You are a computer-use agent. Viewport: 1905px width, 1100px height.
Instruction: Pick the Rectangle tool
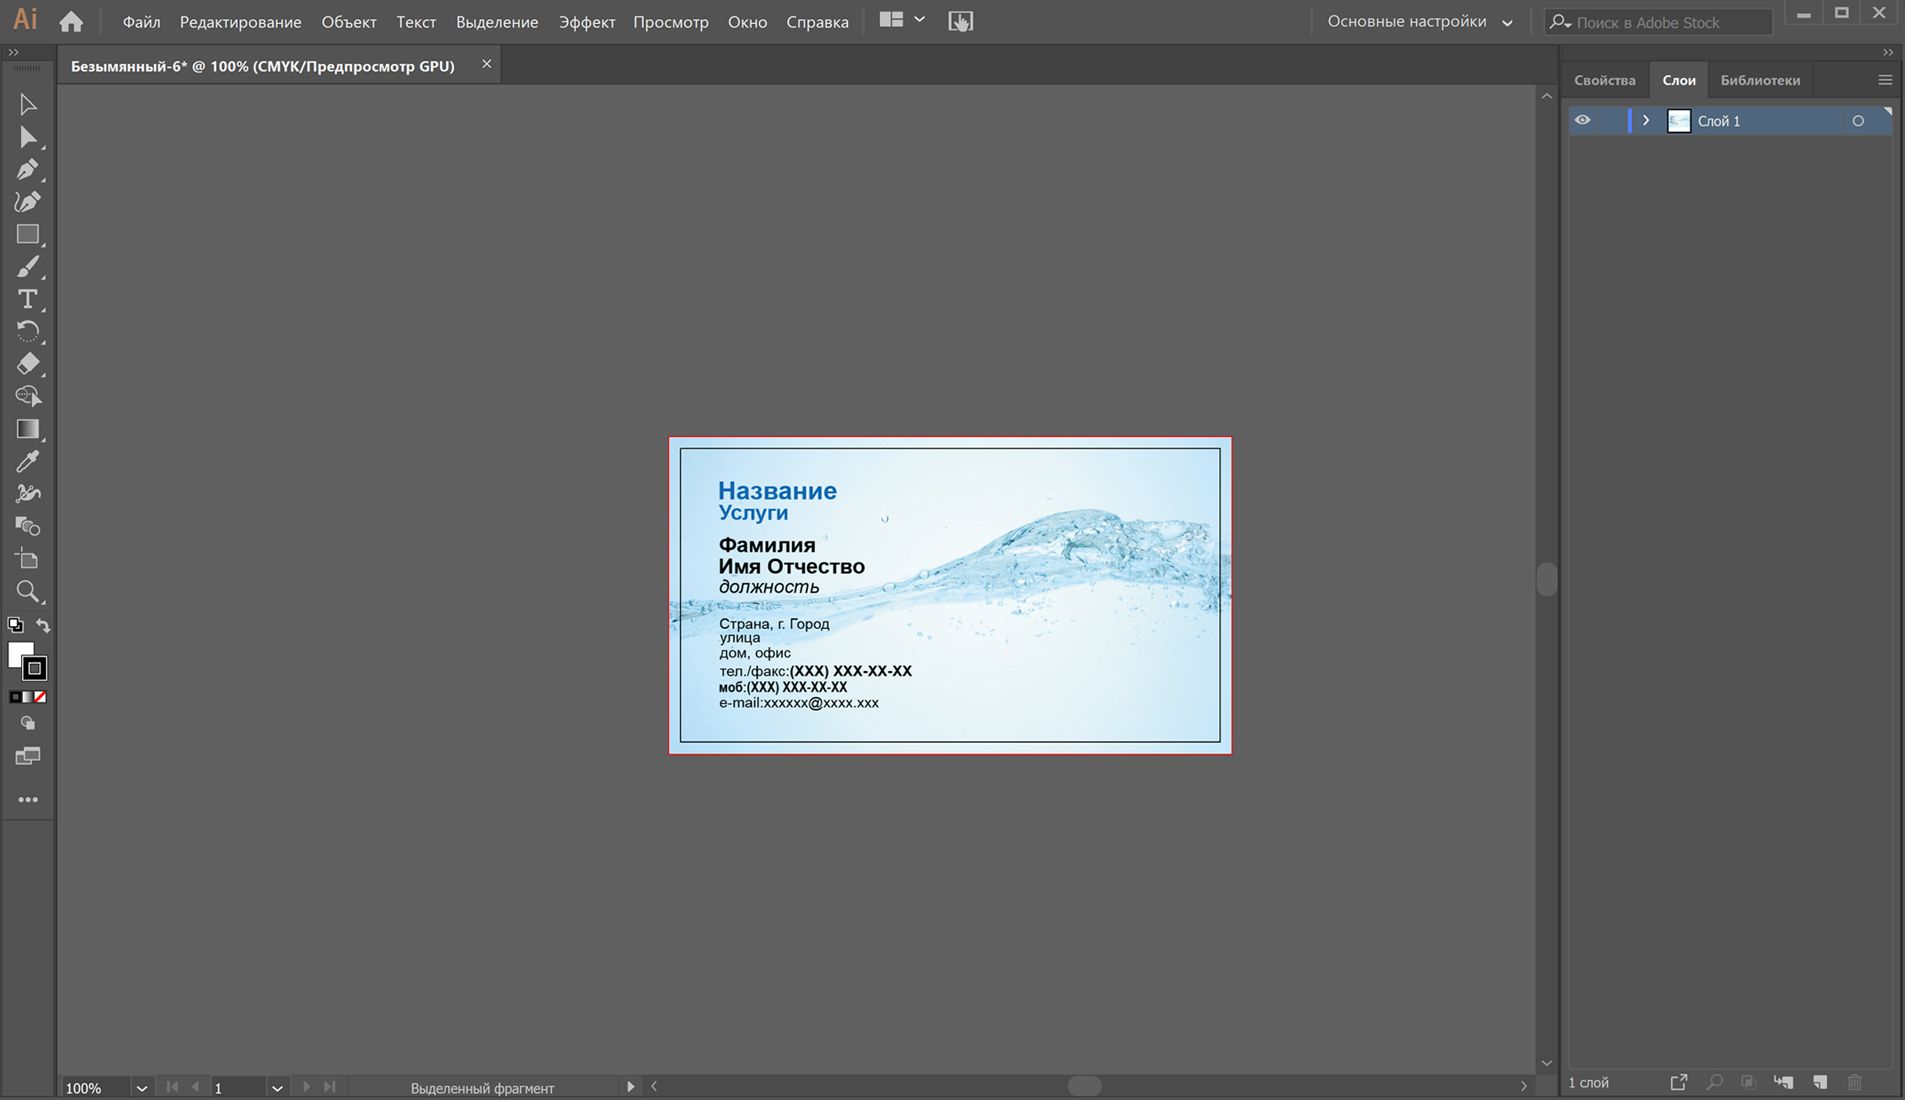[x=27, y=235]
